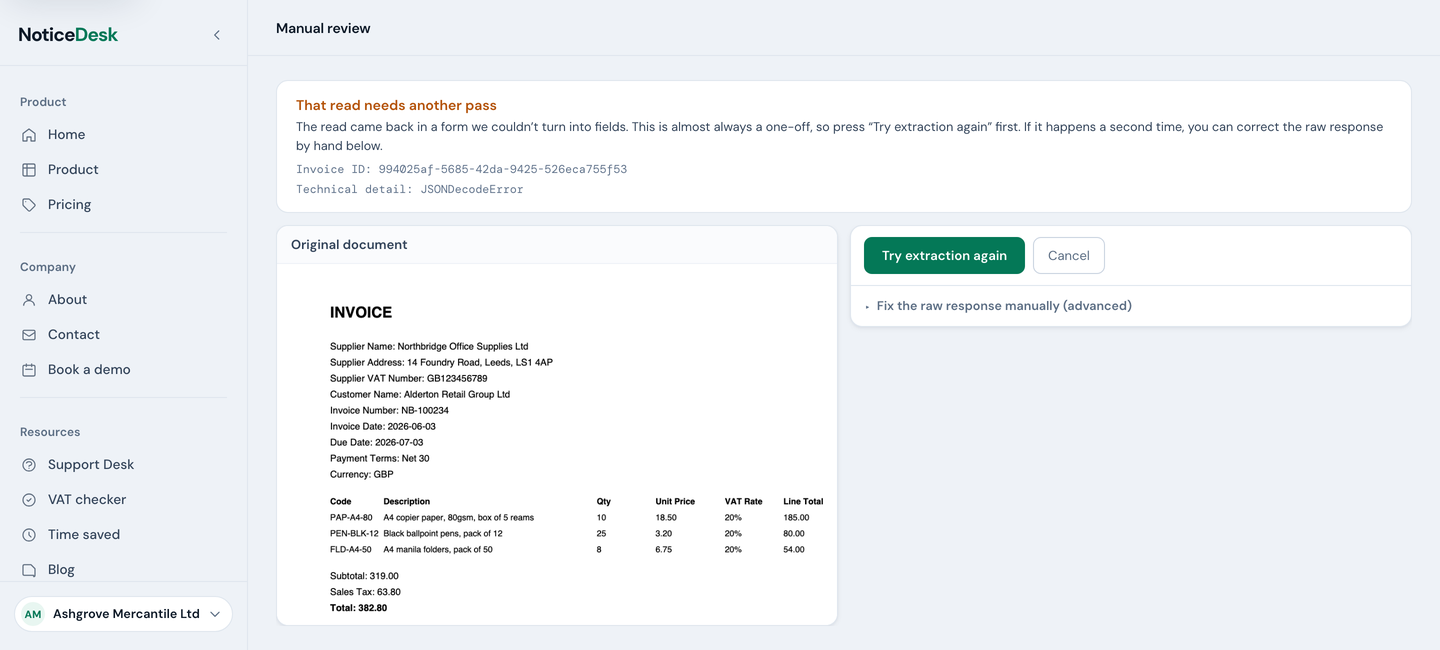Click the INVOICE heading in document
Viewport: 1440px width, 650px height.
[361, 313]
